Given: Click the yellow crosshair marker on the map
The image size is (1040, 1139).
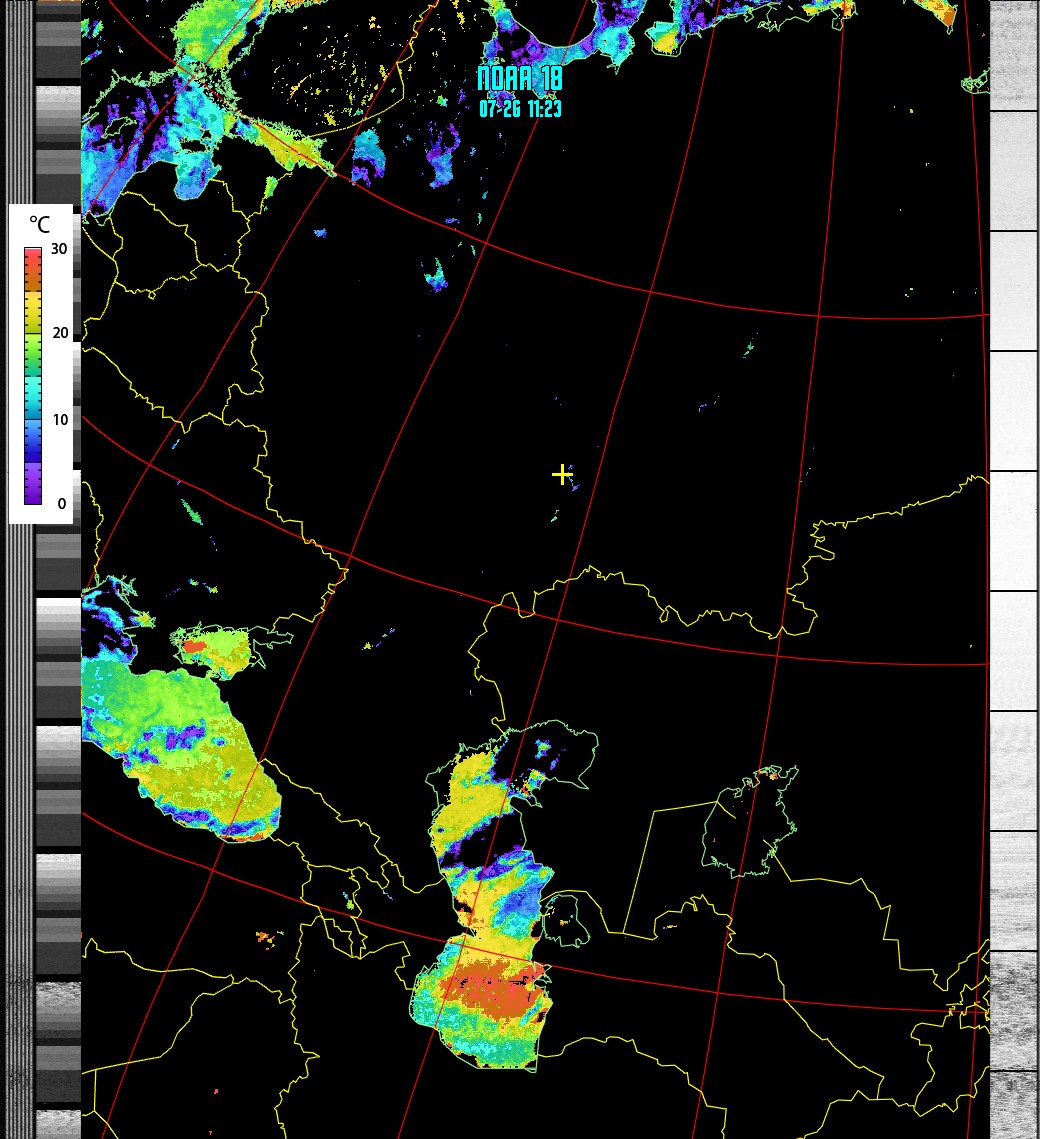Looking at the screenshot, I should pos(561,473).
